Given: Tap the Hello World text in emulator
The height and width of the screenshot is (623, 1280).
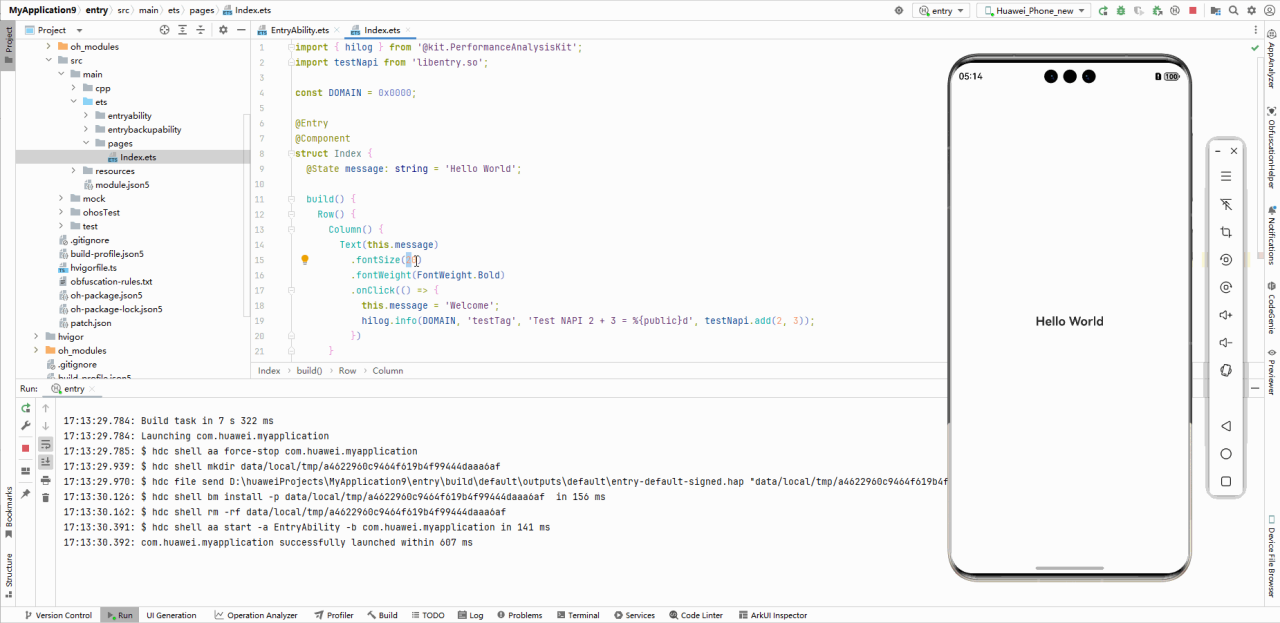Looking at the screenshot, I should tap(1069, 321).
